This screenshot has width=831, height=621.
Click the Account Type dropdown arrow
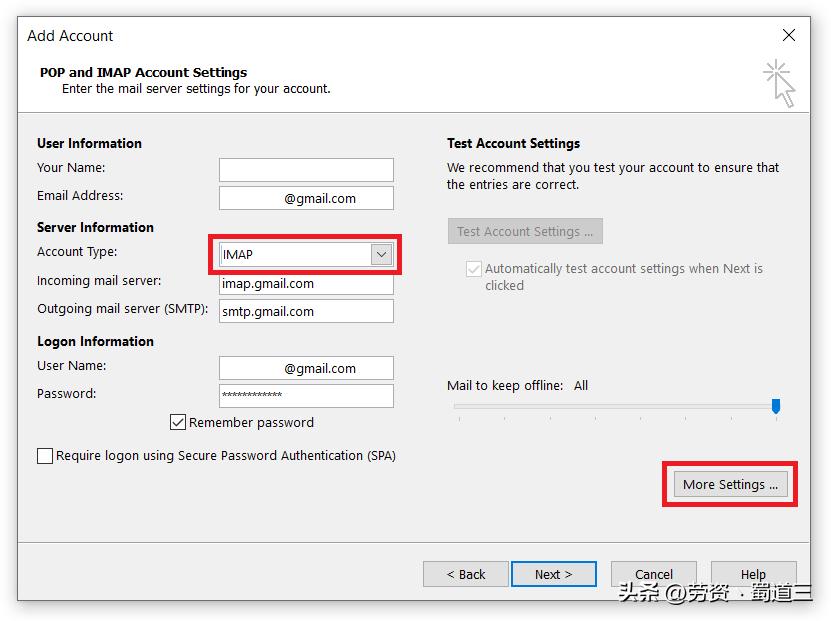pos(380,254)
